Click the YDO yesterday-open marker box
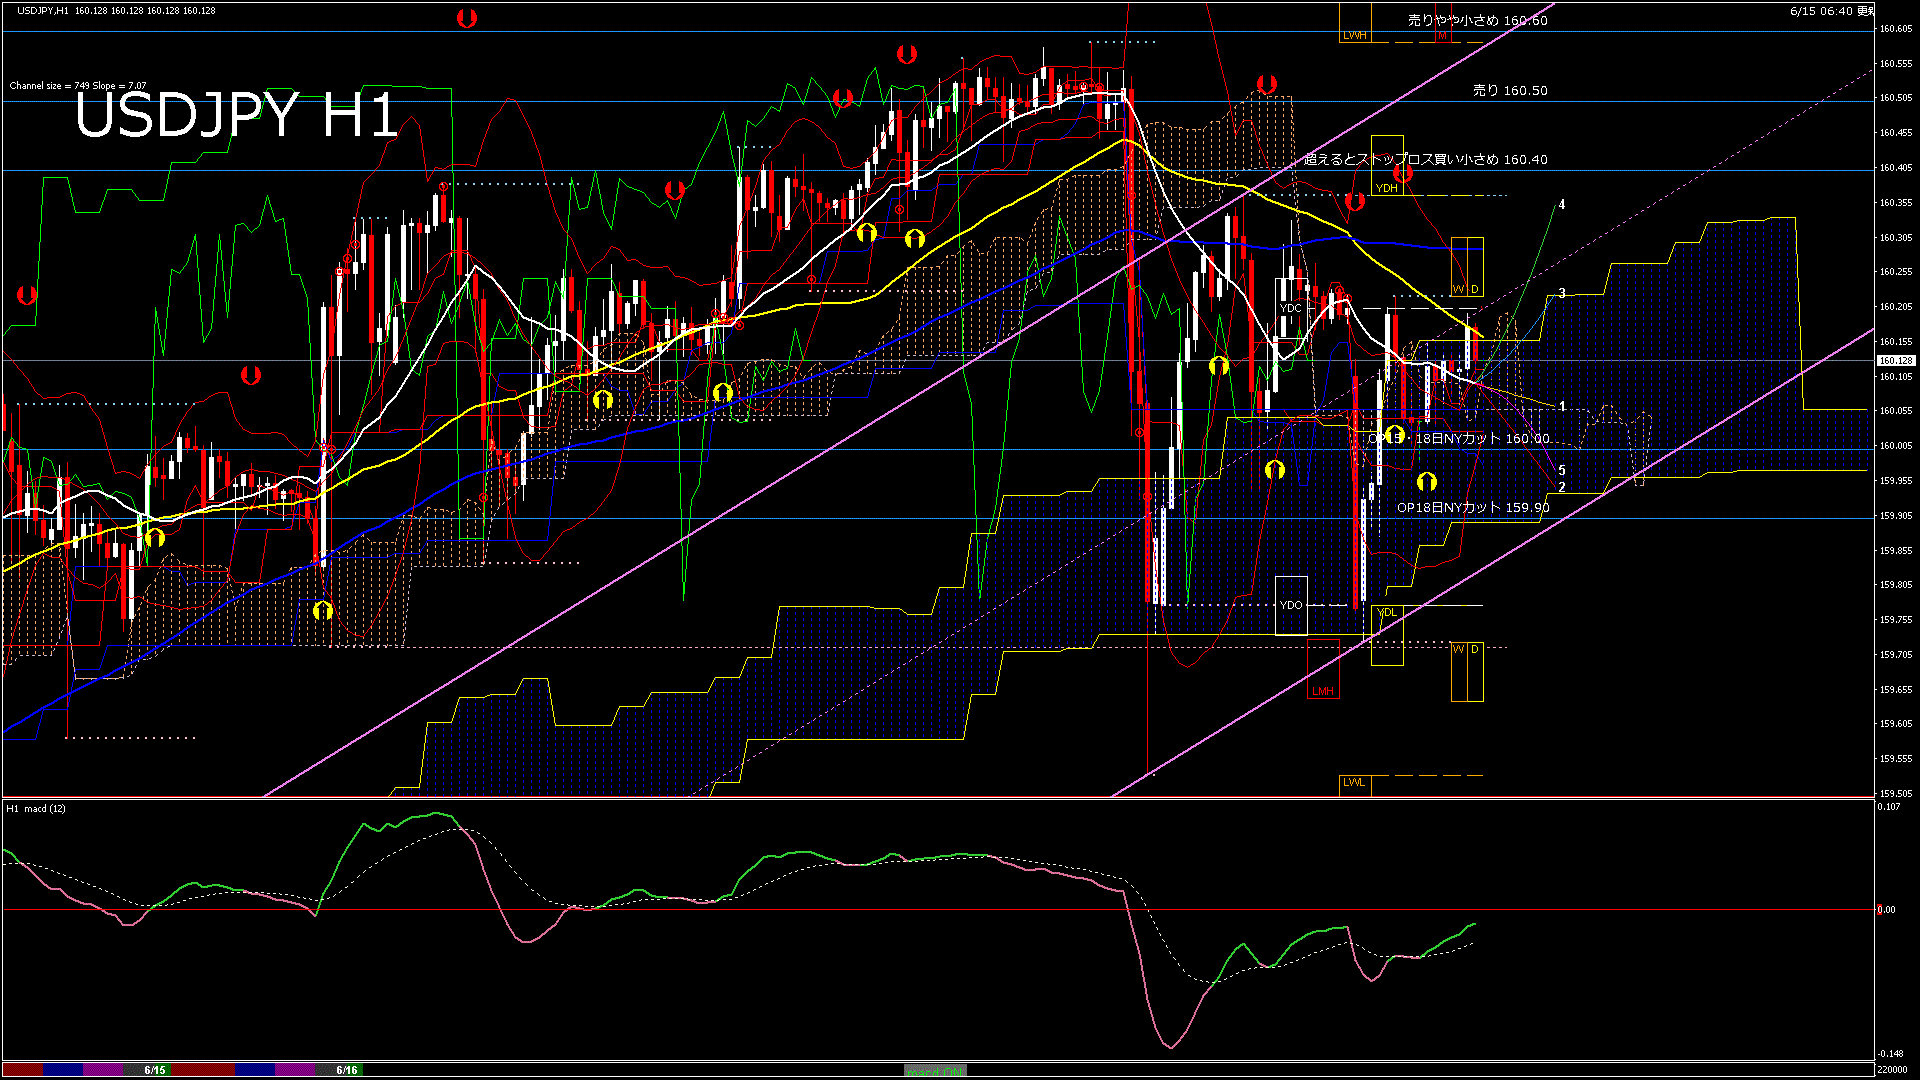The height and width of the screenshot is (1080, 1920). [x=1291, y=605]
